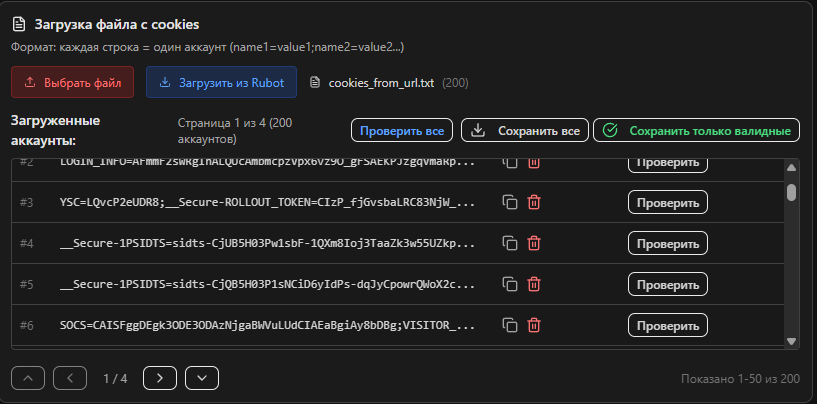817x404 pixels.
Task: Delete account #5 using trash icon
Action: coord(534,284)
